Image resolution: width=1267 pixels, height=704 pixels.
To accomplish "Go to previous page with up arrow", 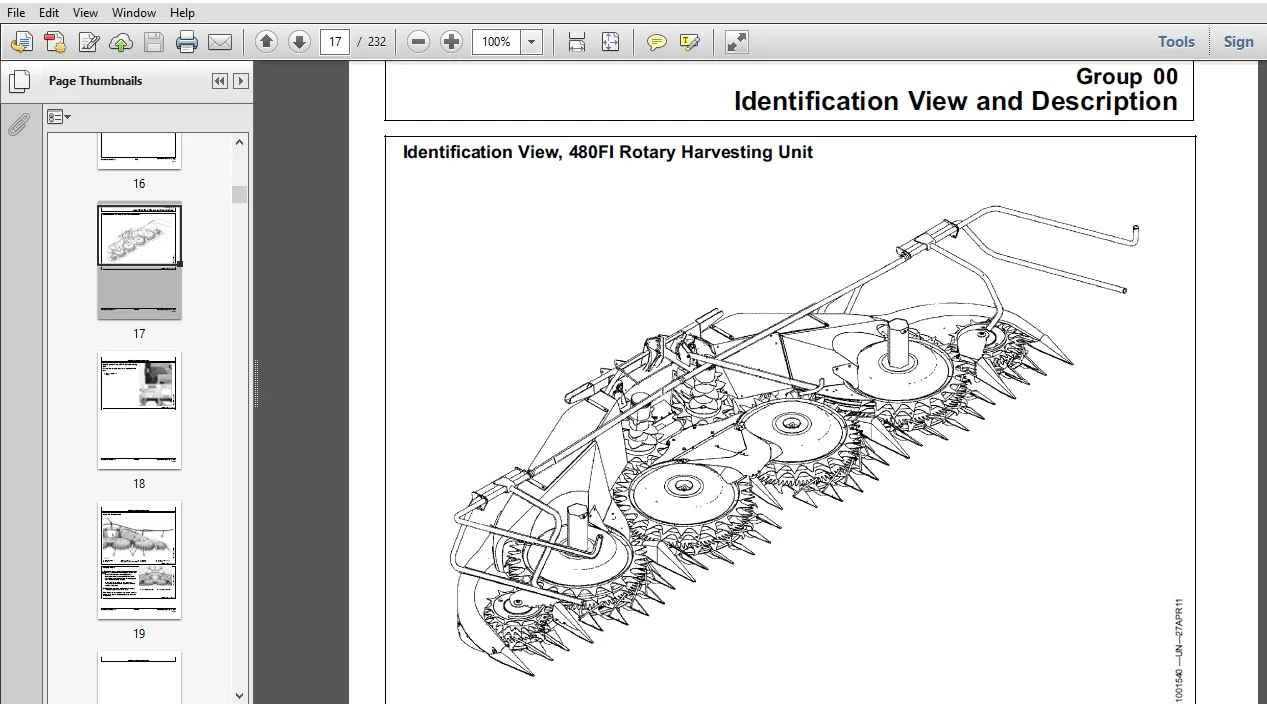I will tap(266, 42).
